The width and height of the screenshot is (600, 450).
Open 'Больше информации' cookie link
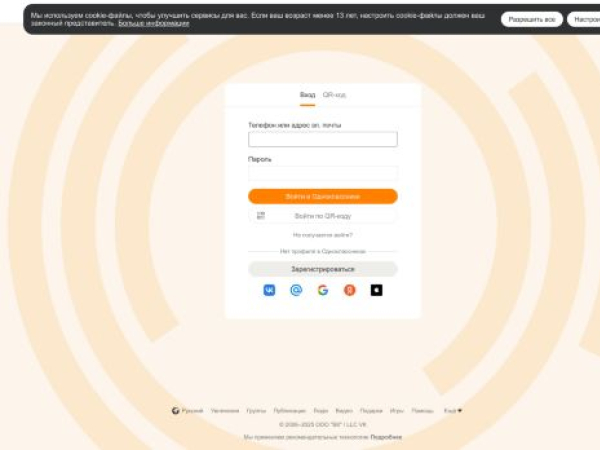(153, 23)
